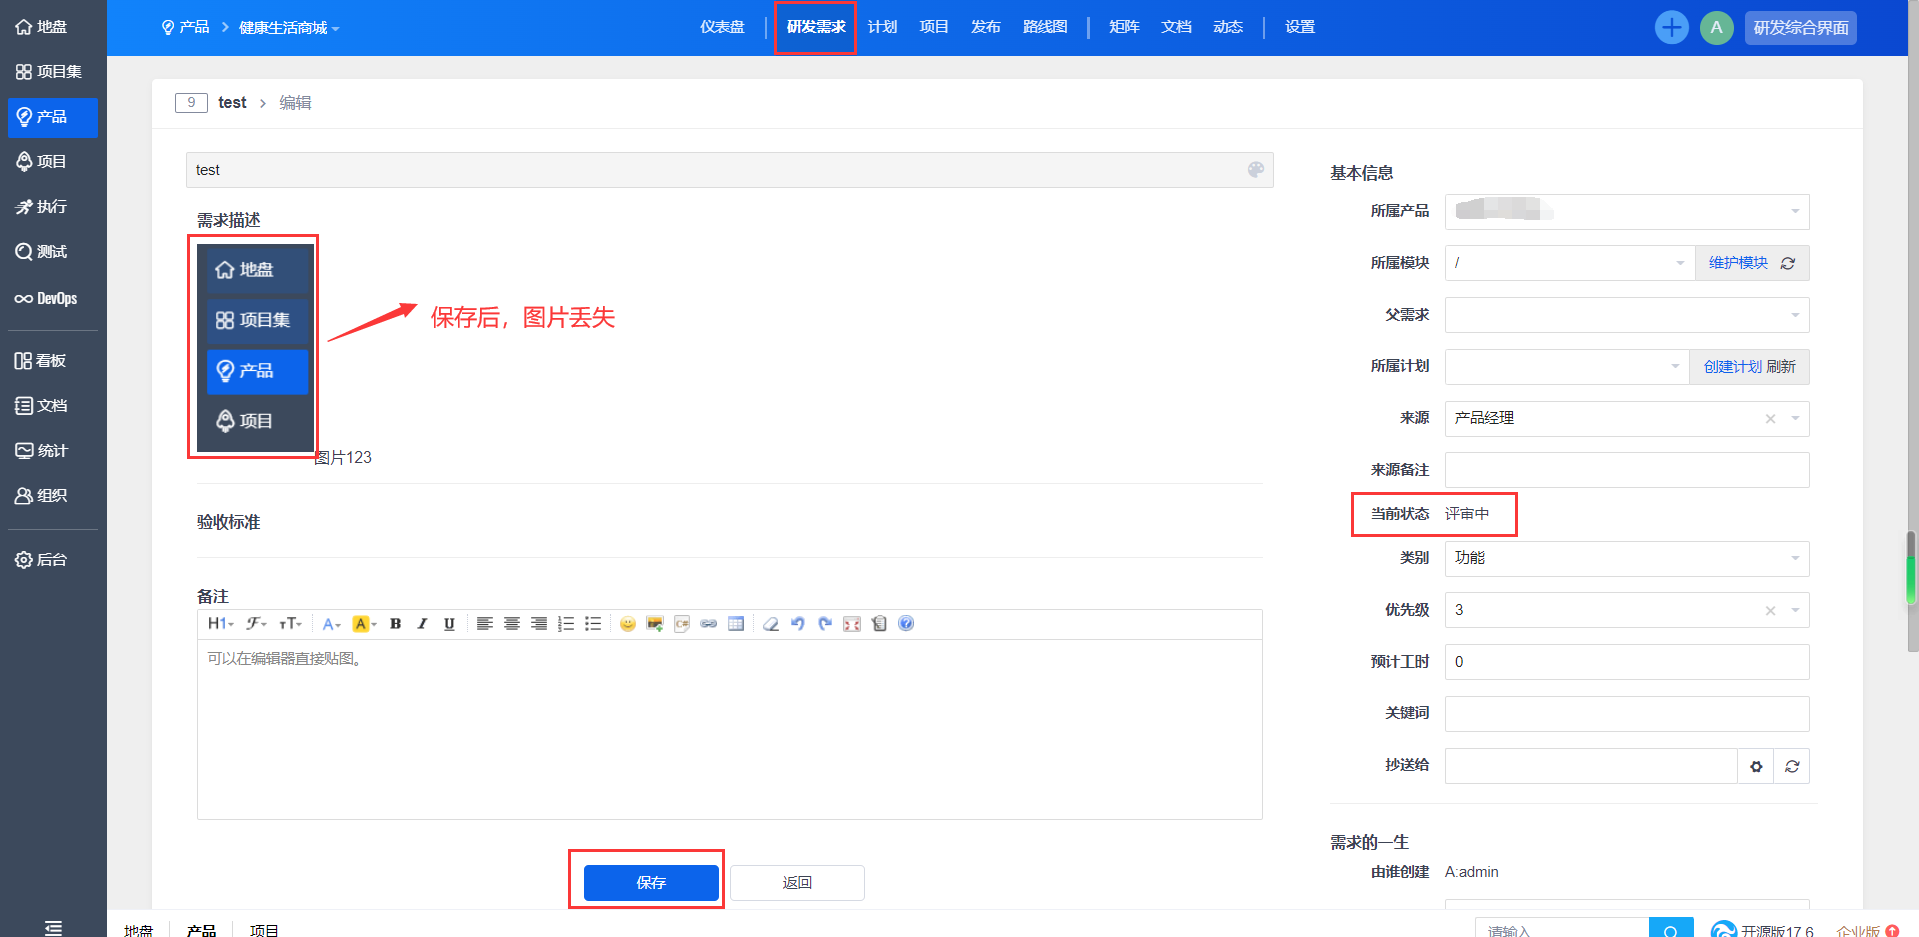Open the editor help icon
Image resolution: width=1919 pixels, height=937 pixels.
click(x=906, y=624)
